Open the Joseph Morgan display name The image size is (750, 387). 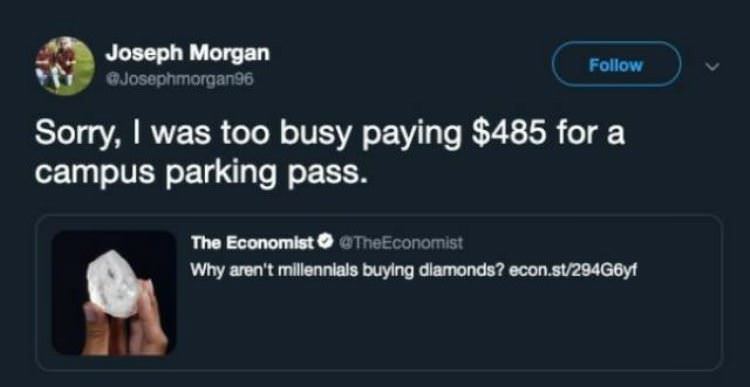[188, 53]
